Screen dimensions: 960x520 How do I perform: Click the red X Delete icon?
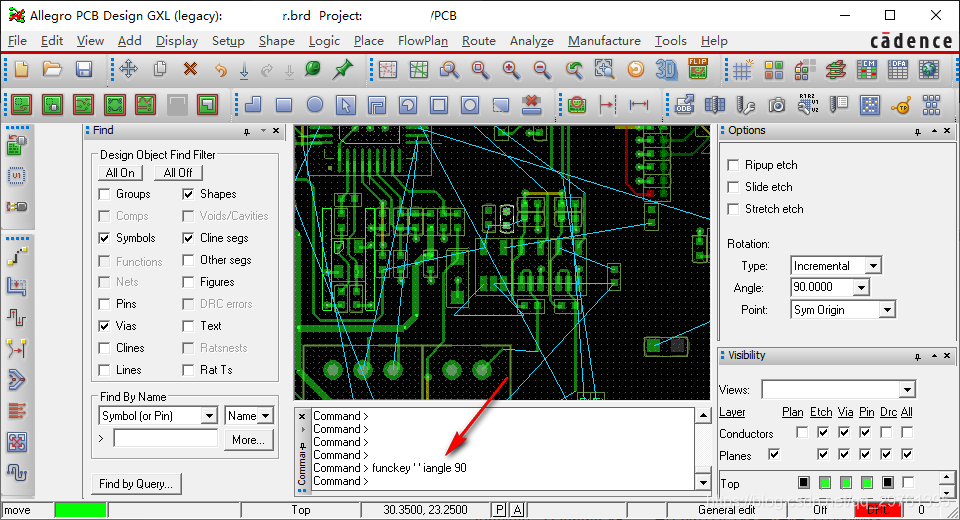coord(190,70)
